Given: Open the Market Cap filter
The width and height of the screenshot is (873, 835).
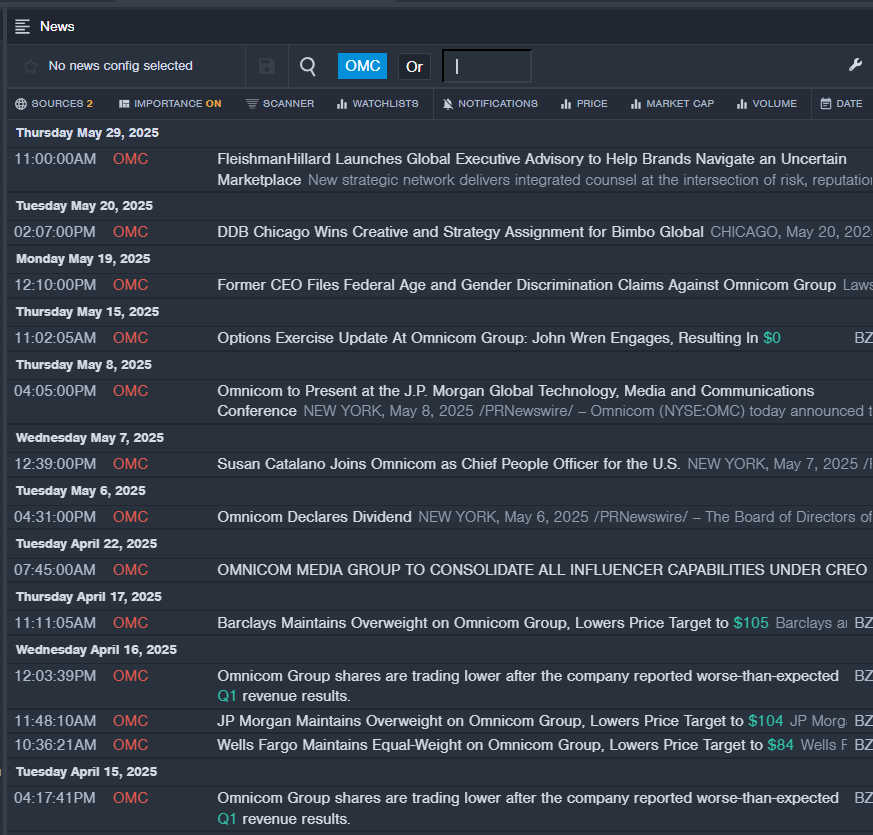Looking at the screenshot, I should [672, 104].
